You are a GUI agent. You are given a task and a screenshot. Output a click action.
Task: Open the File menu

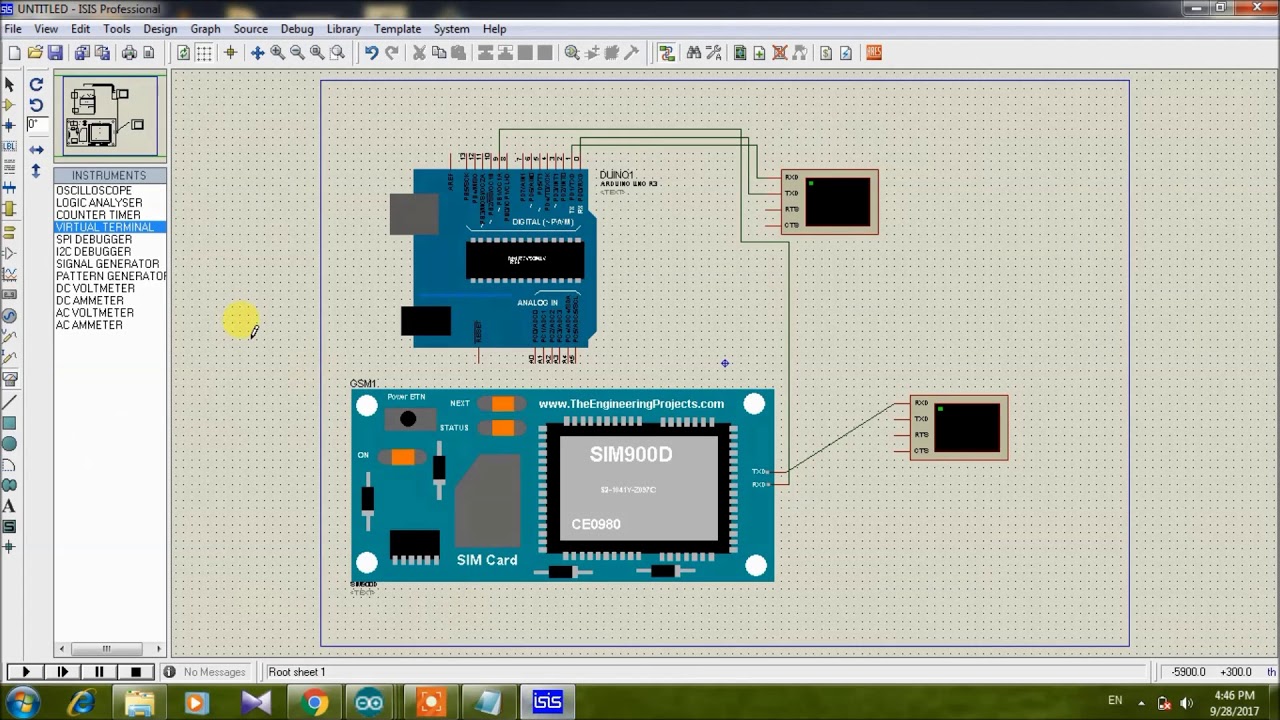(x=13, y=29)
